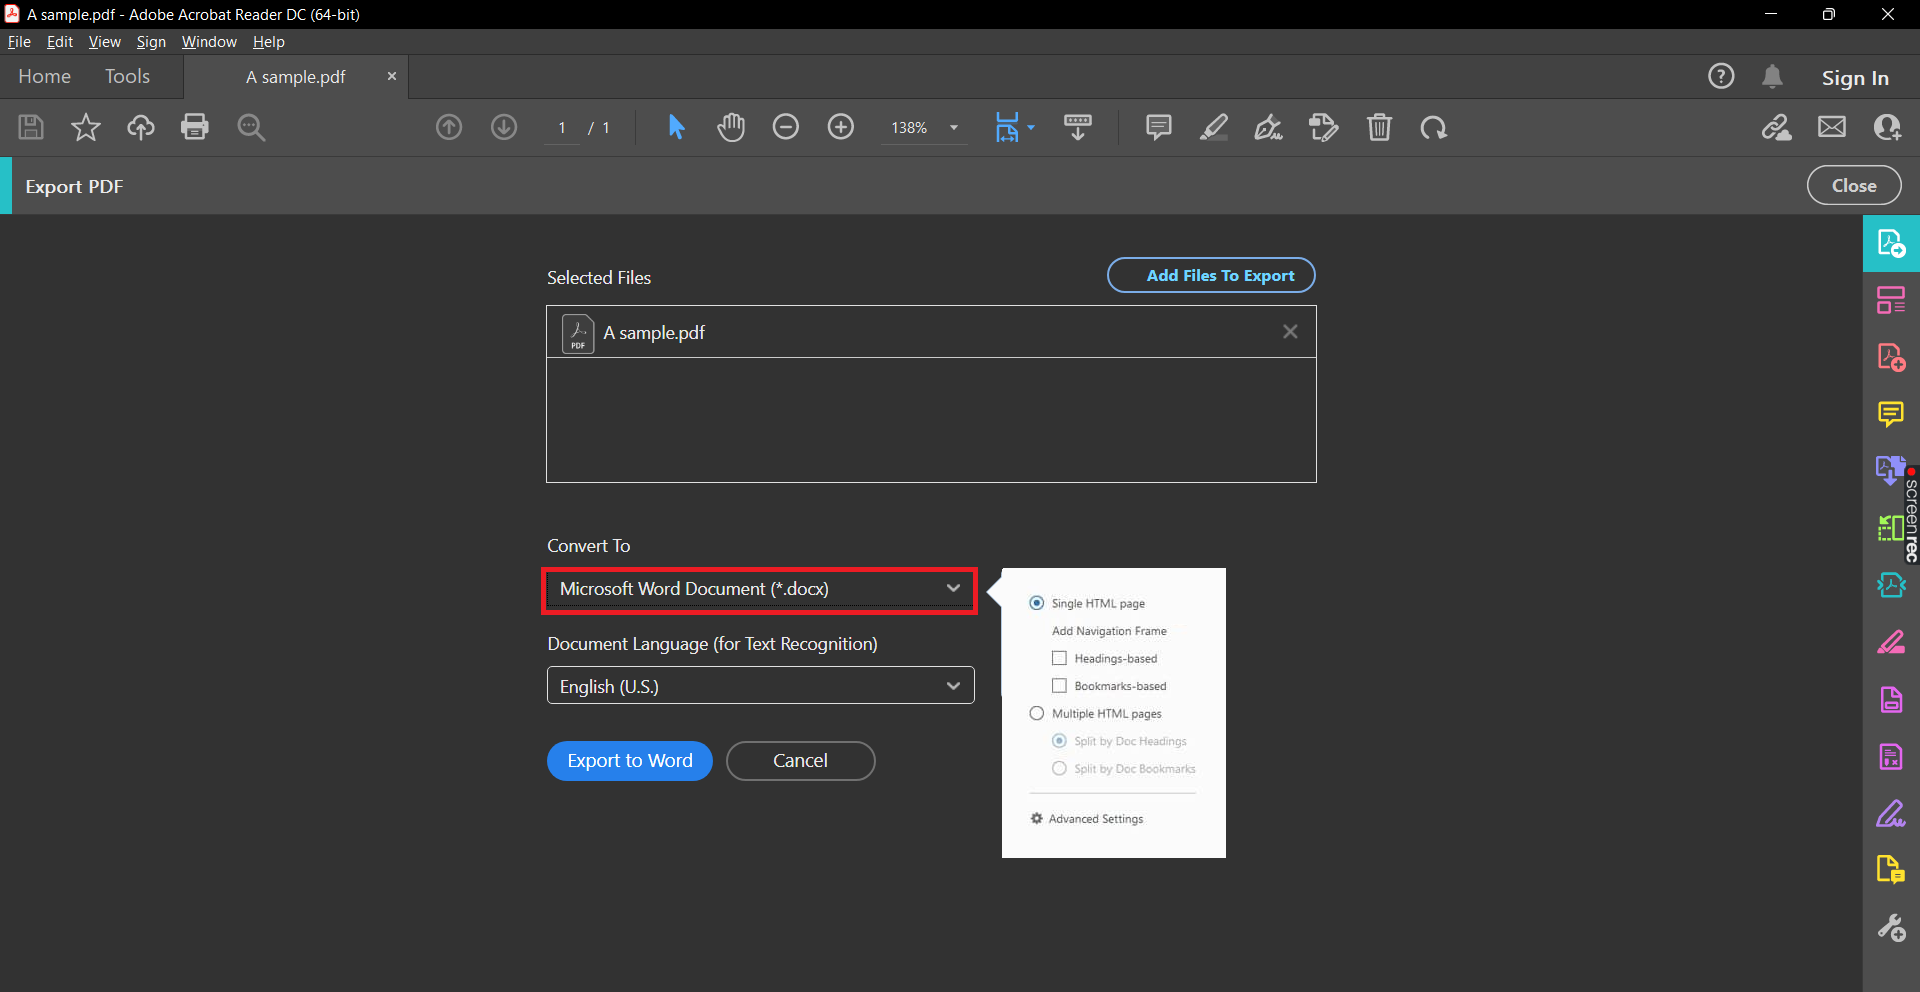Open the More Tools wrench icon
The image size is (1920, 992).
(x=1891, y=928)
